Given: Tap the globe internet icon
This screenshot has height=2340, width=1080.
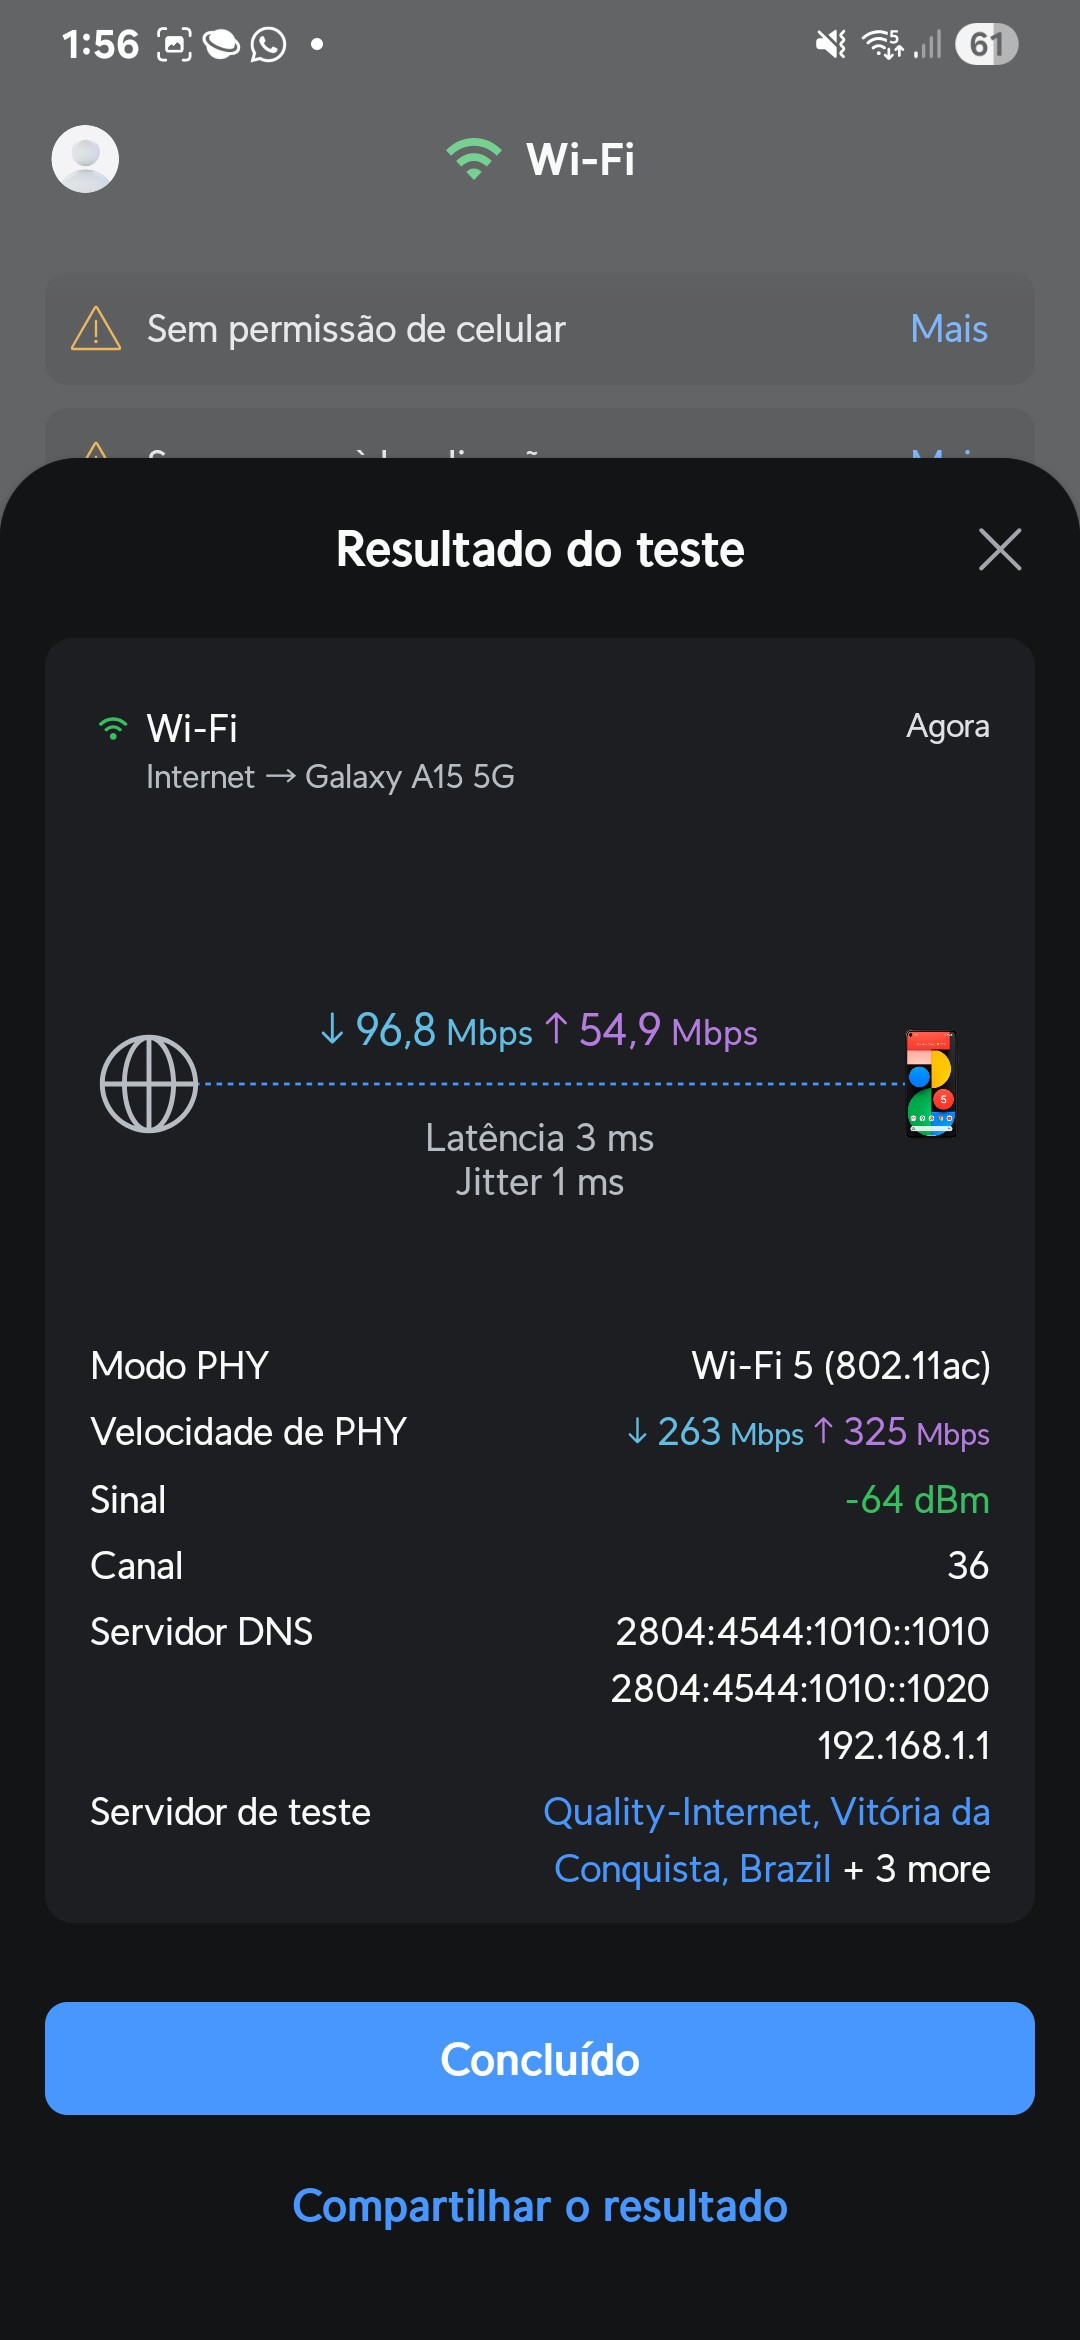Looking at the screenshot, I should pos(149,1084).
